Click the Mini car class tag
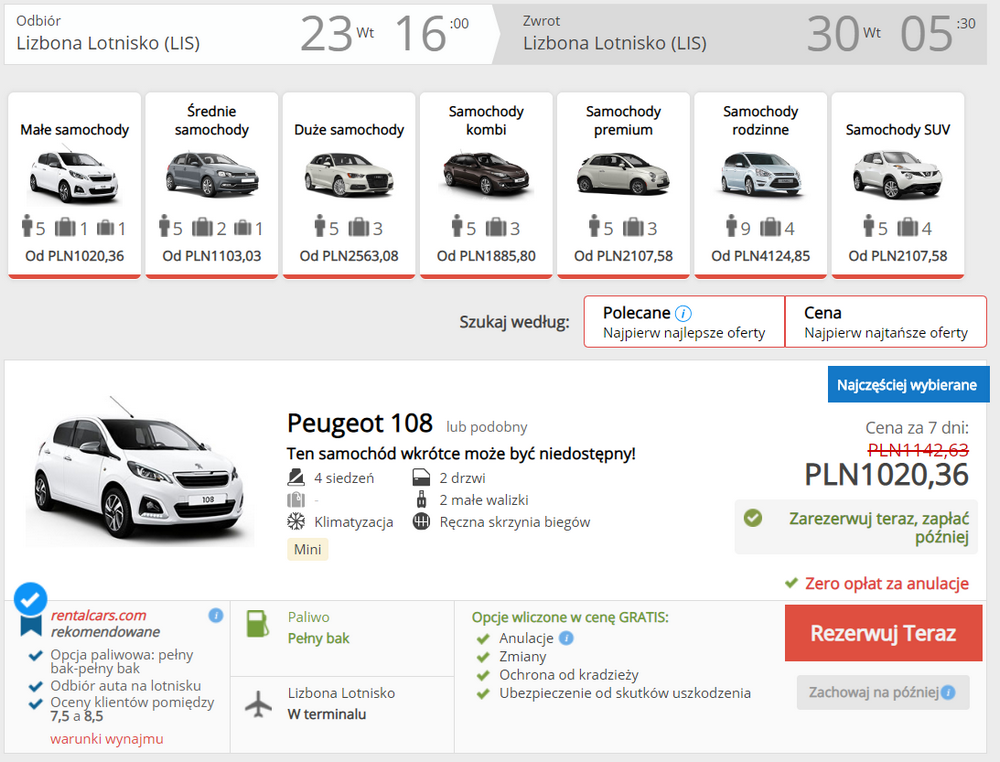The image size is (1000, 762). 307,550
